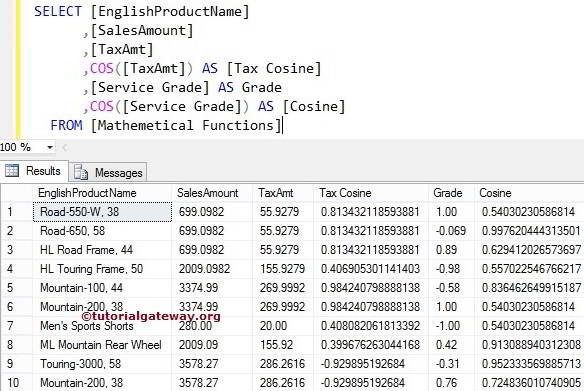The width and height of the screenshot is (584, 391).
Task: Click the 0.399676263044168 tax cosine cell
Action: [x=371, y=345]
